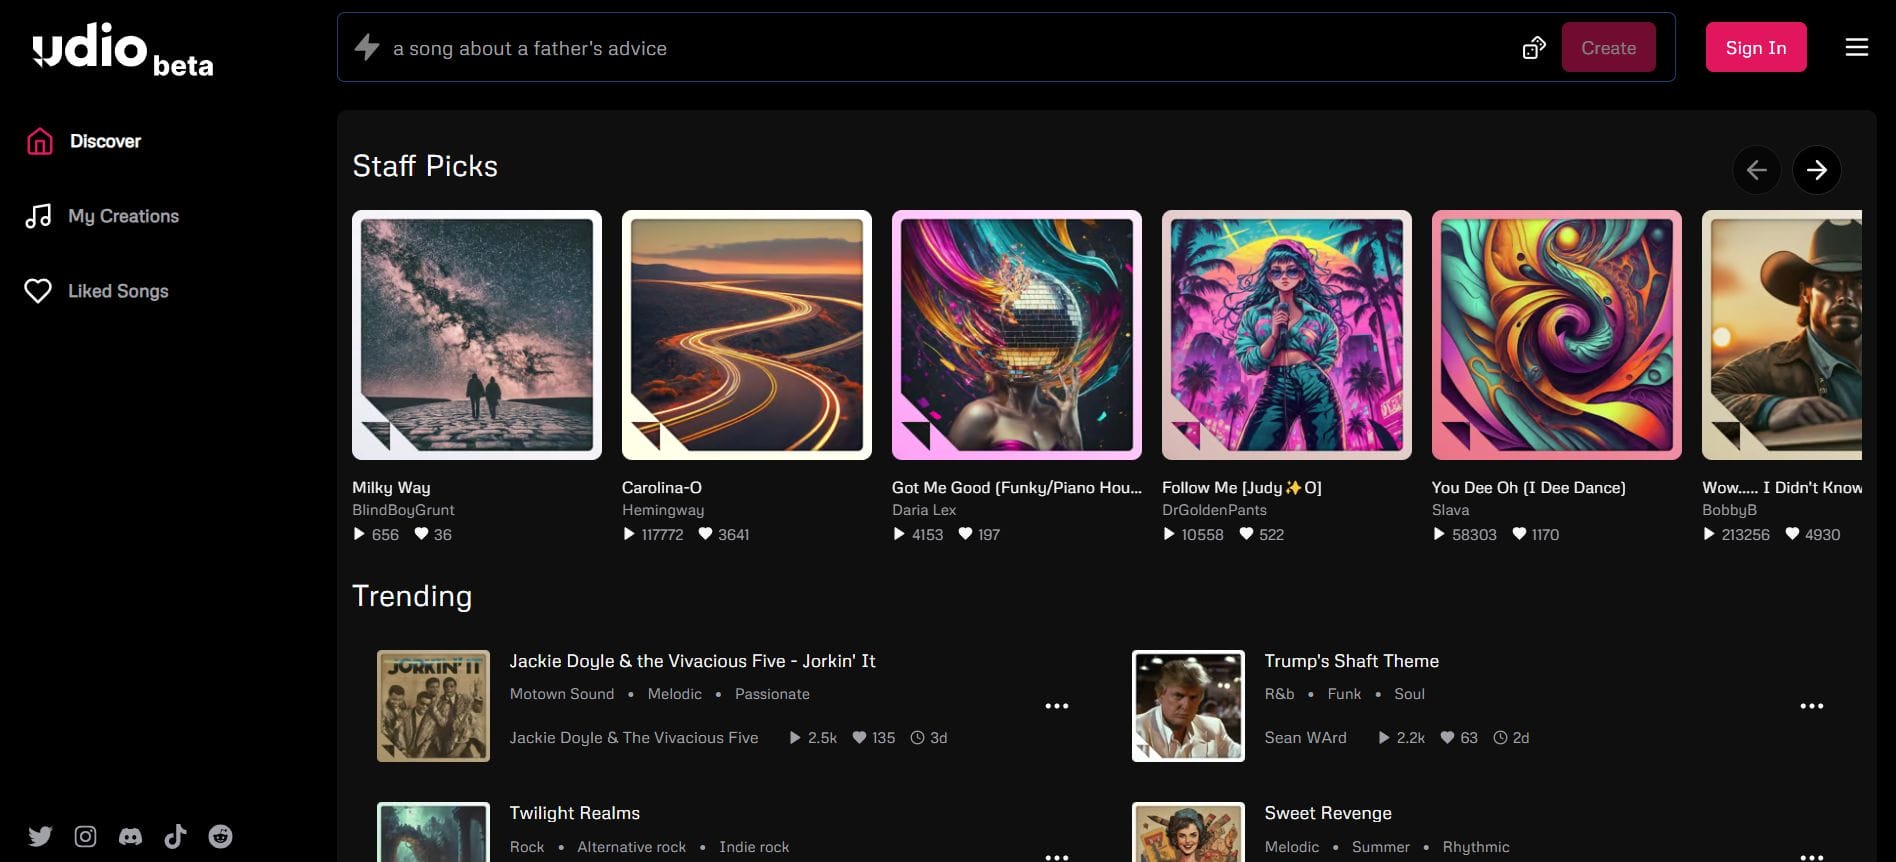Click heart icon under Carolina-O
The image size is (1896, 862).
pyautogui.click(x=705, y=534)
